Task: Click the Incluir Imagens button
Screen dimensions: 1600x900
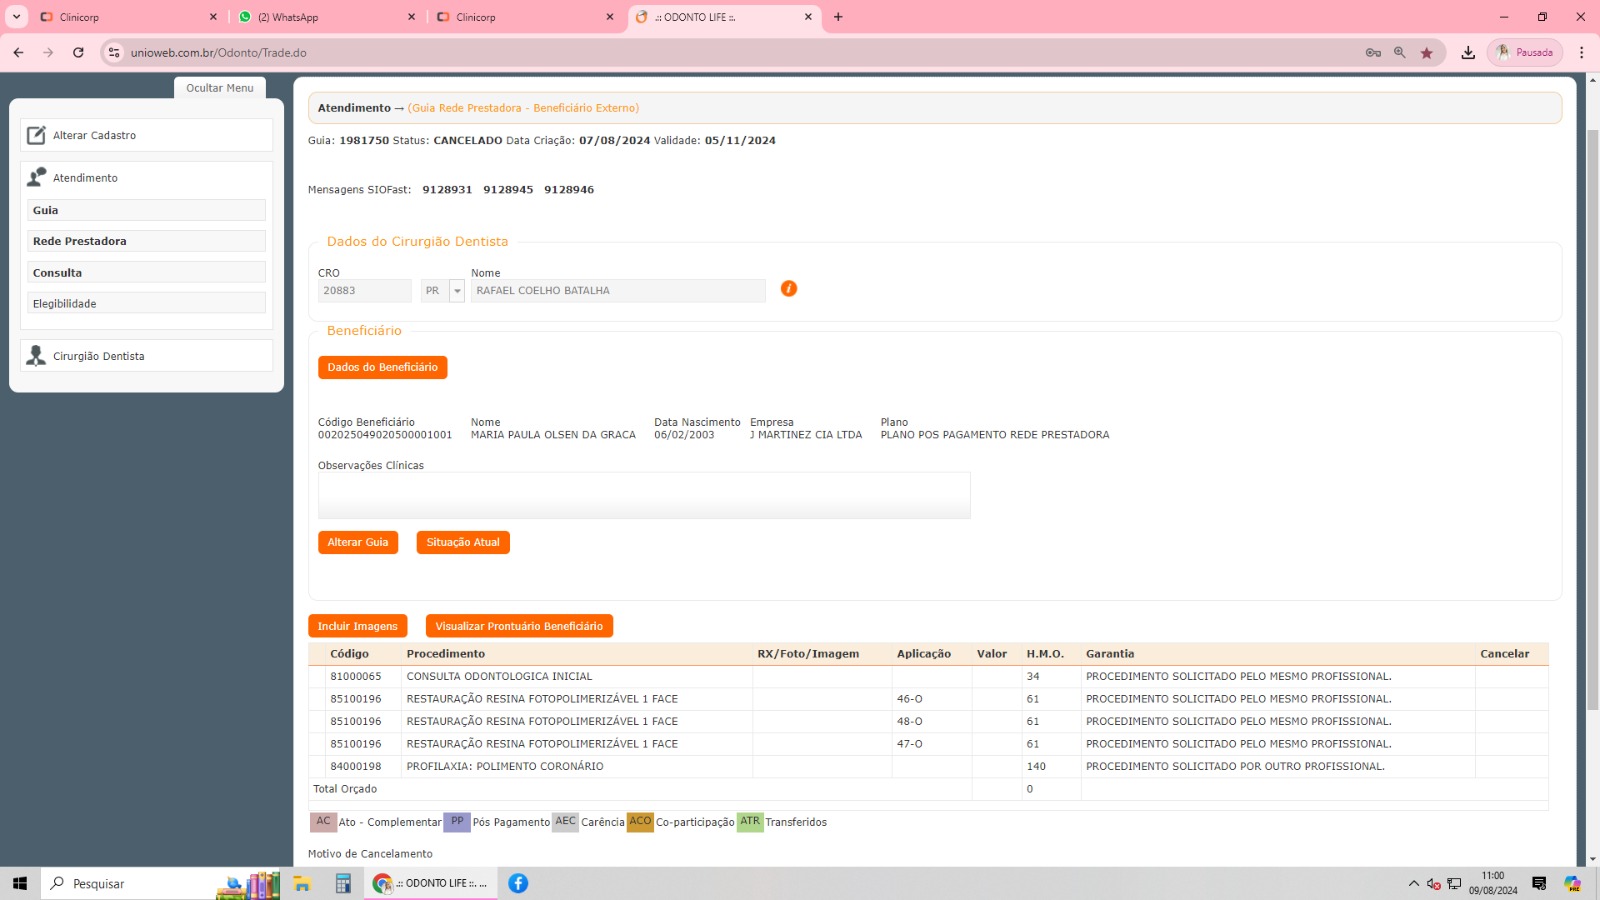Action: [x=358, y=626]
